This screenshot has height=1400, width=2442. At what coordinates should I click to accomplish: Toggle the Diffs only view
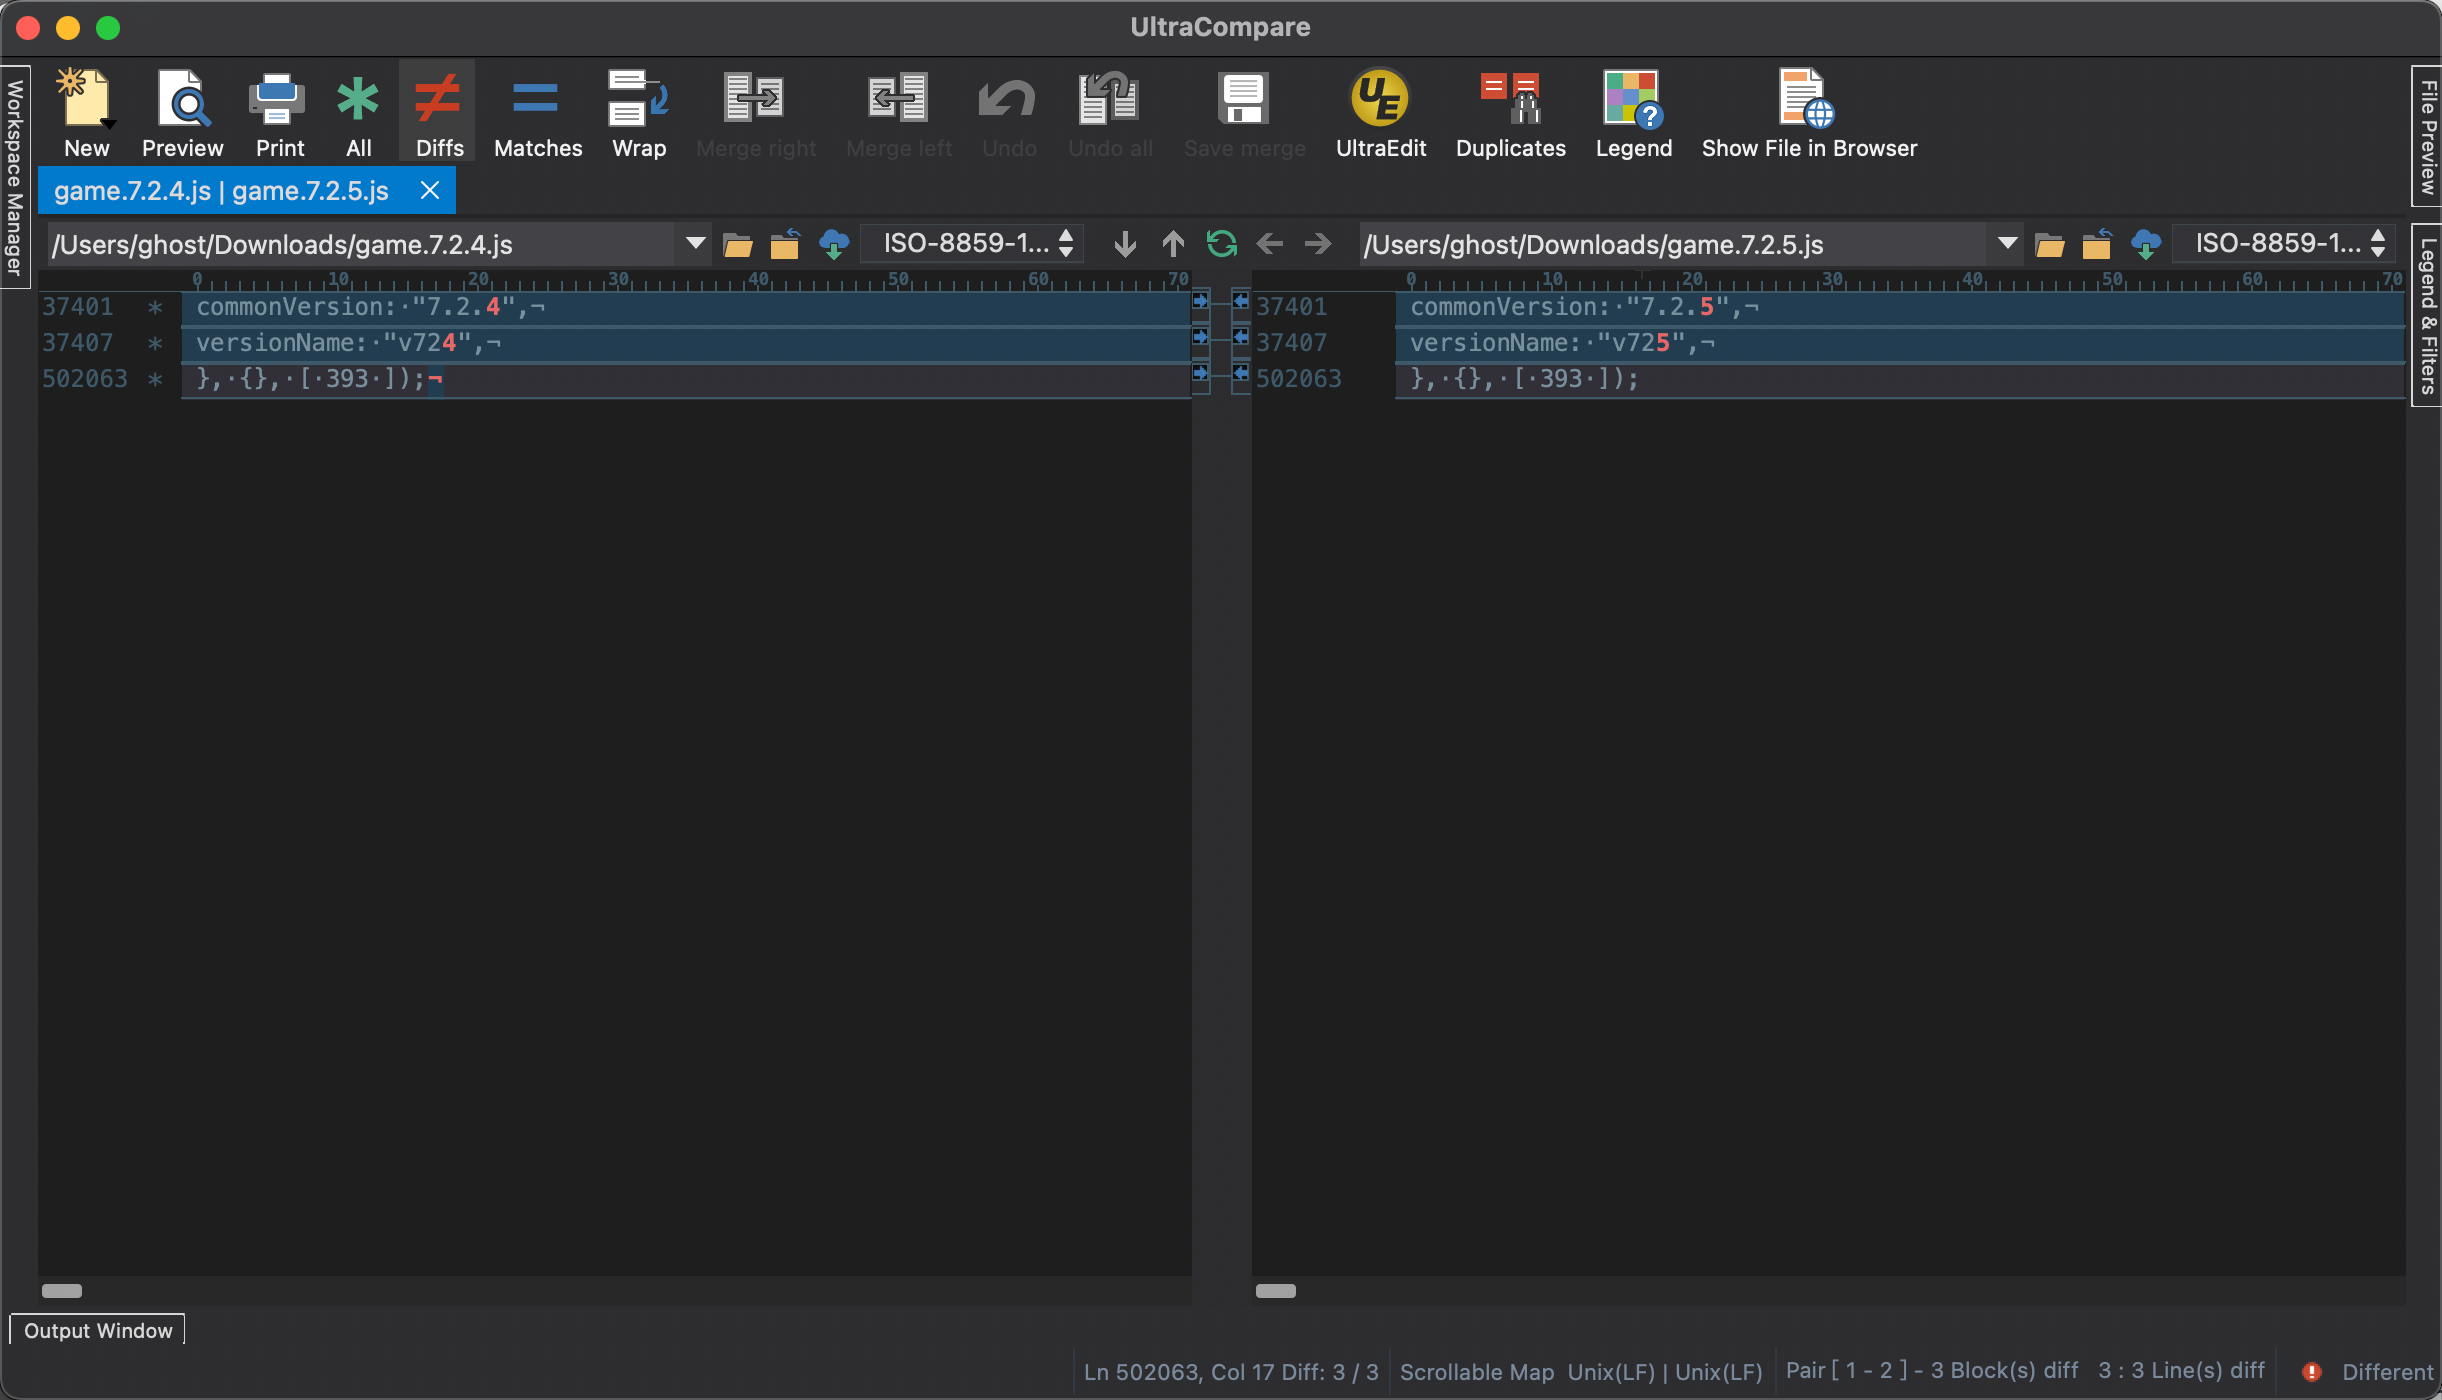(x=438, y=100)
